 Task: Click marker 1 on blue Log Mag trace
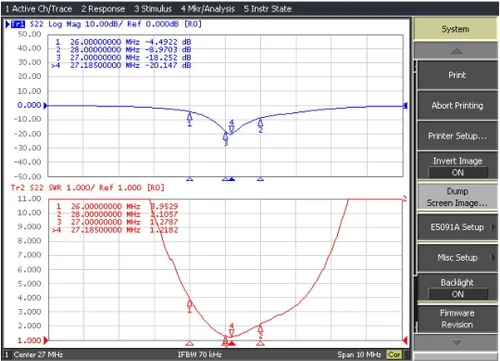(189, 119)
